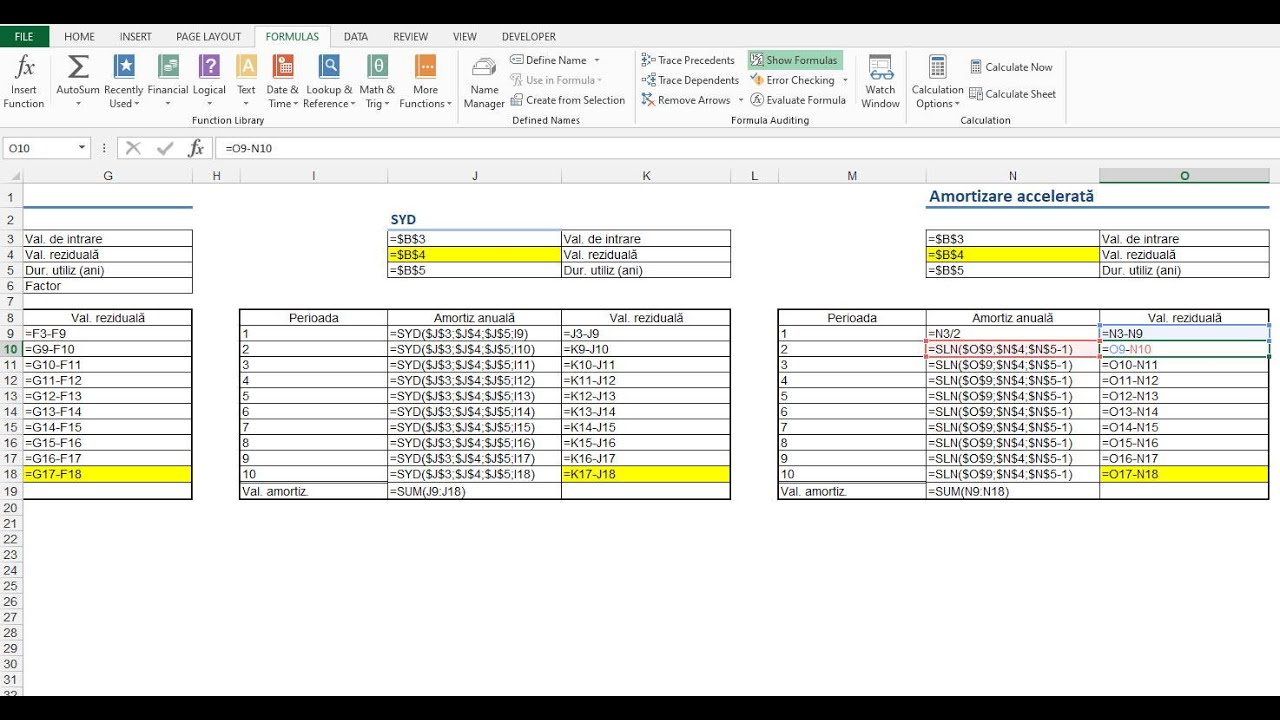Select the Factor cell in column G
Screen dimensions: 1280x720
click(x=107, y=286)
